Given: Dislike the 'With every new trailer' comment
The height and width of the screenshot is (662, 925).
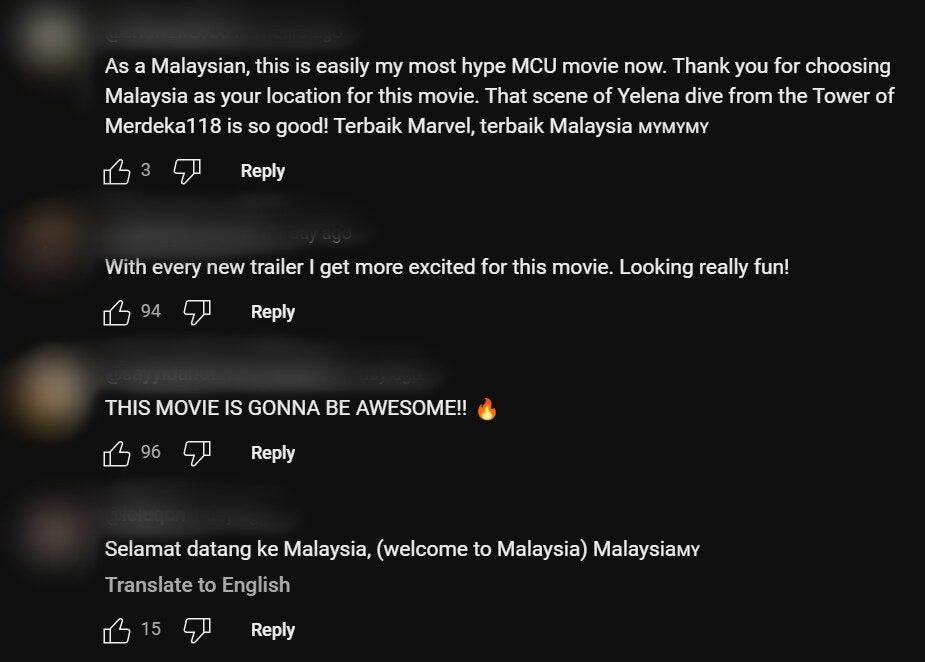Looking at the screenshot, I should (197, 313).
